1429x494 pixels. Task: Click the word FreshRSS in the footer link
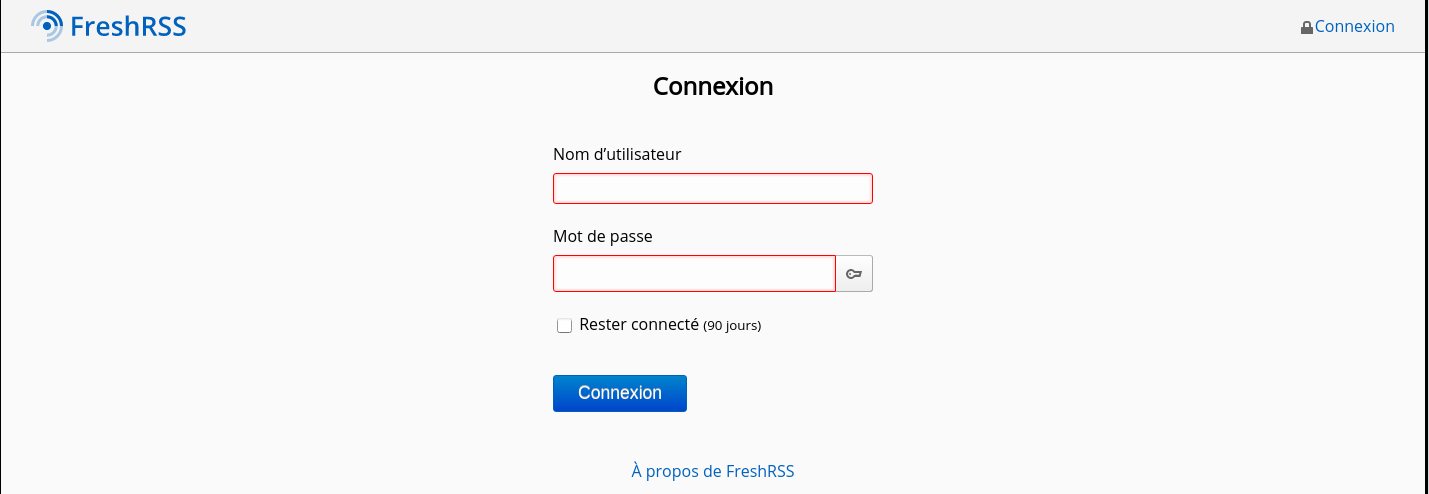coord(760,471)
